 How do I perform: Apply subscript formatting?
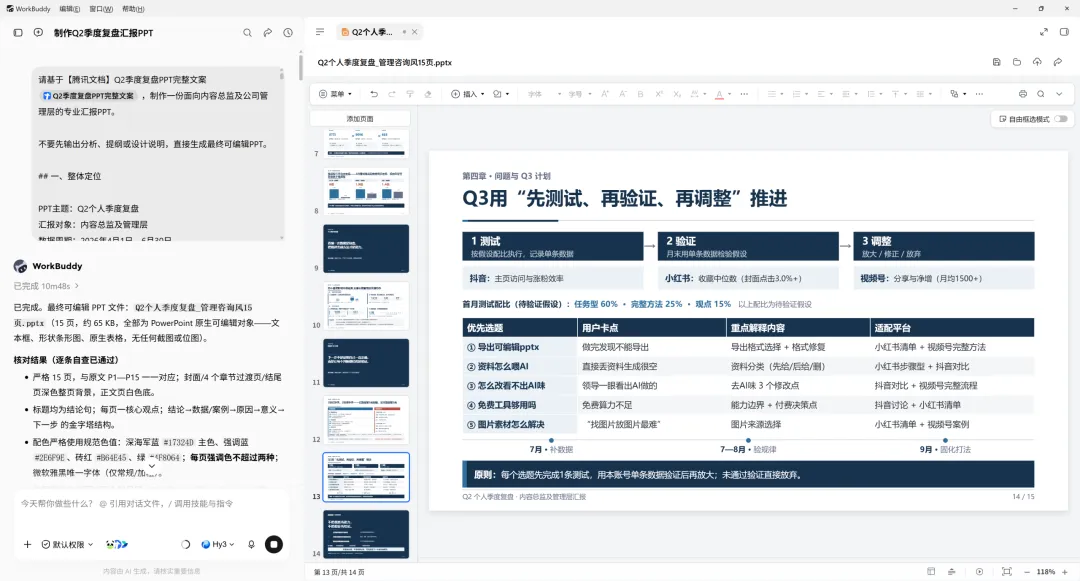676,94
